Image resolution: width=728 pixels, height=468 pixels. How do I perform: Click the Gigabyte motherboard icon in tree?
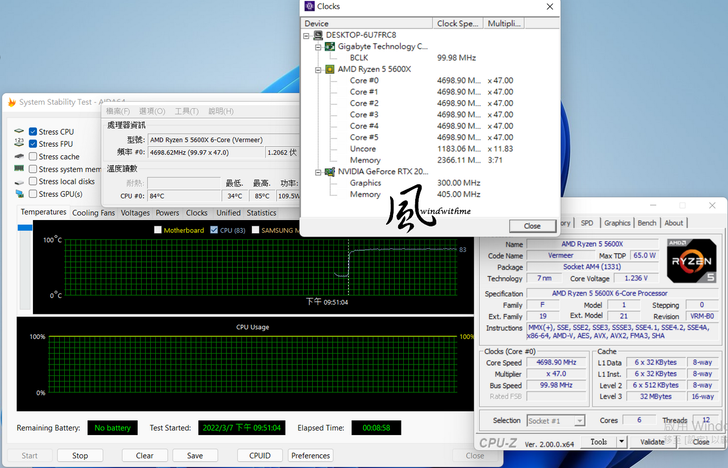329,47
